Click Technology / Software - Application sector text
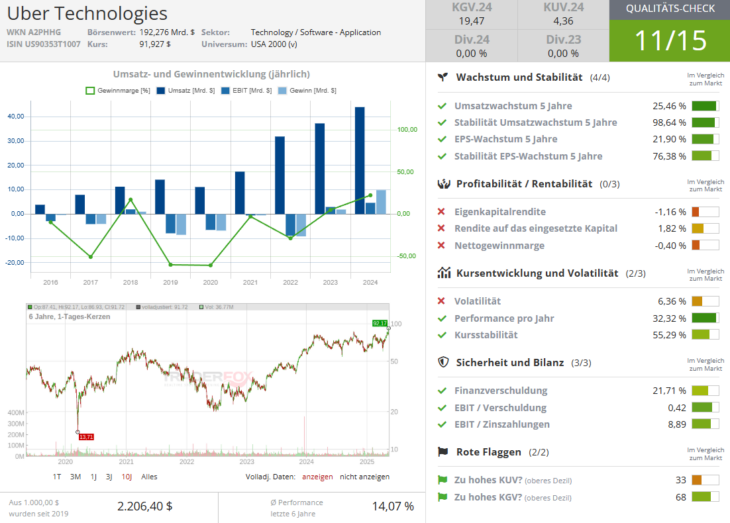 click(x=316, y=32)
